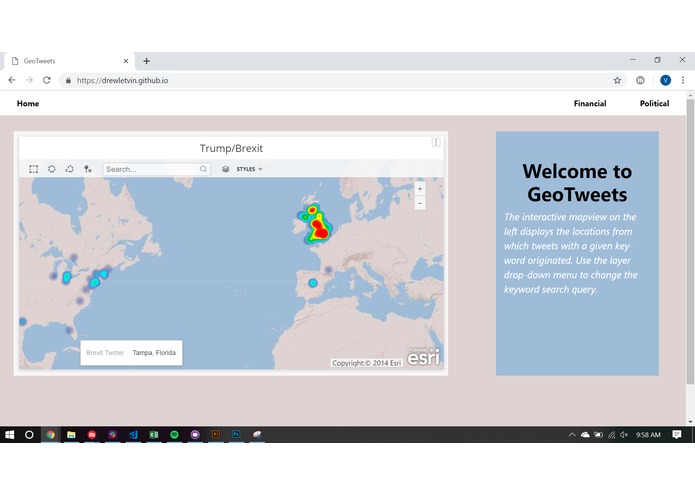Screen dimensions: 695x494
Task: Open Spotify from the taskbar
Action: coord(174,435)
